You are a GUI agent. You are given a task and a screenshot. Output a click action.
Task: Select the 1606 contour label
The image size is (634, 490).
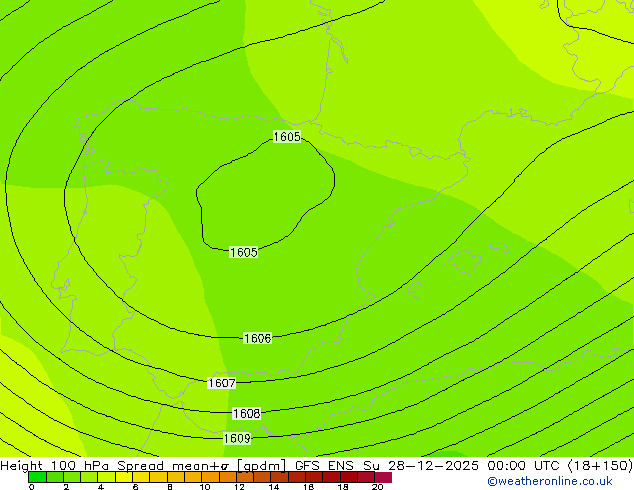258,338
